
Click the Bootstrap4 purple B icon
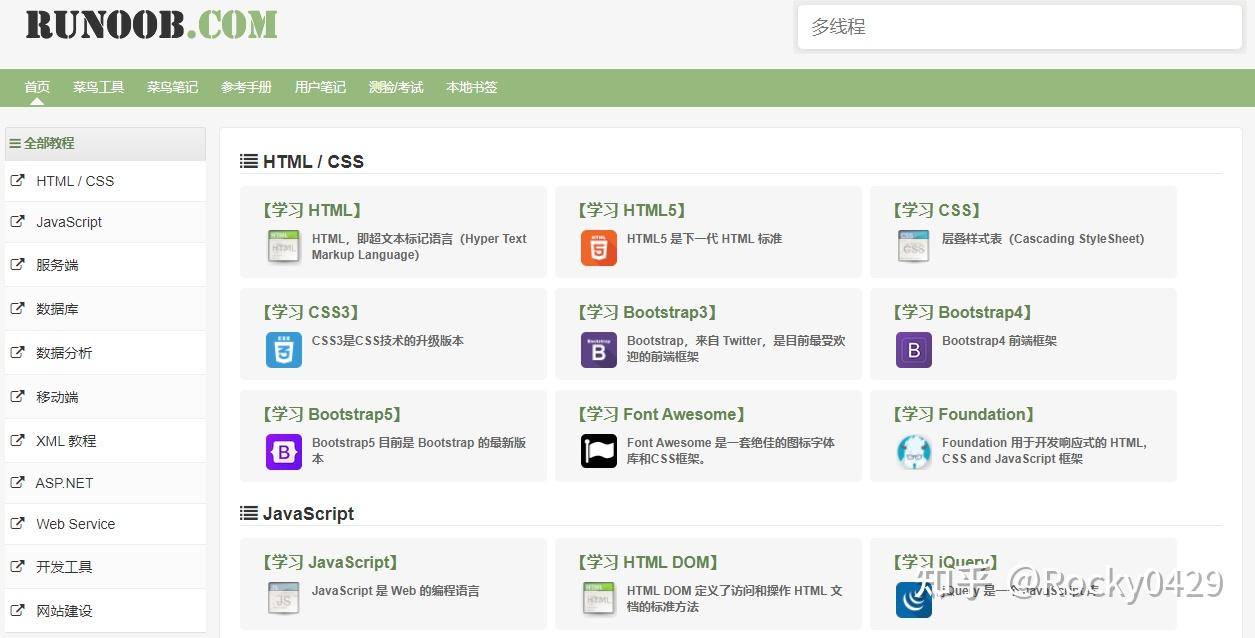tap(913, 350)
